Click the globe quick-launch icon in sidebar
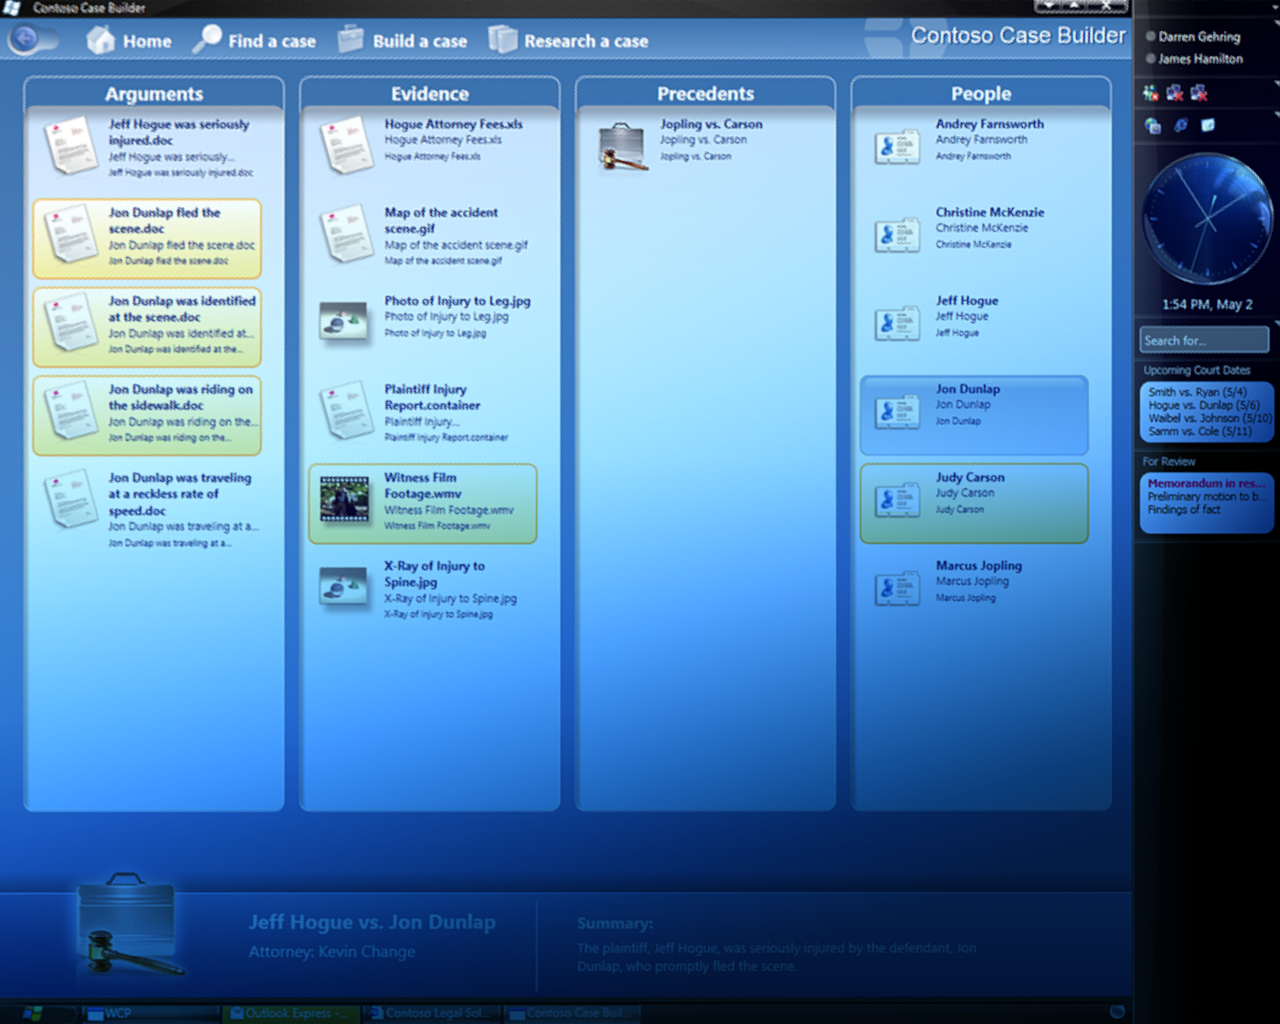This screenshot has width=1280, height=1024. click(x=1153, y=125)
